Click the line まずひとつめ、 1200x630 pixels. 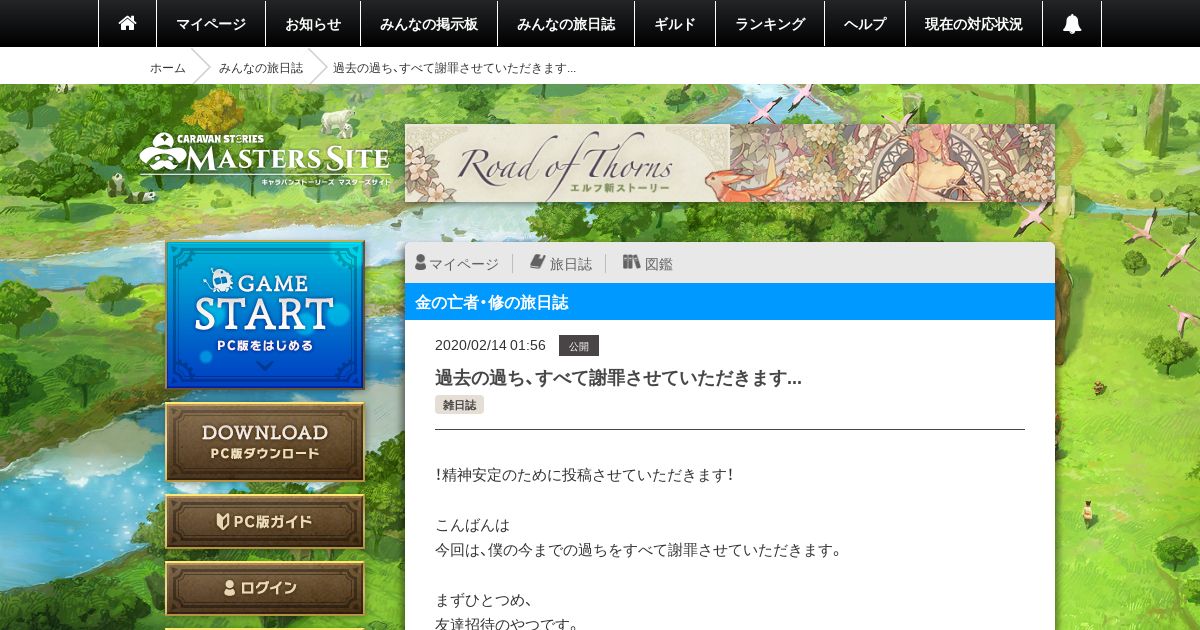click(x=484, y=600)
